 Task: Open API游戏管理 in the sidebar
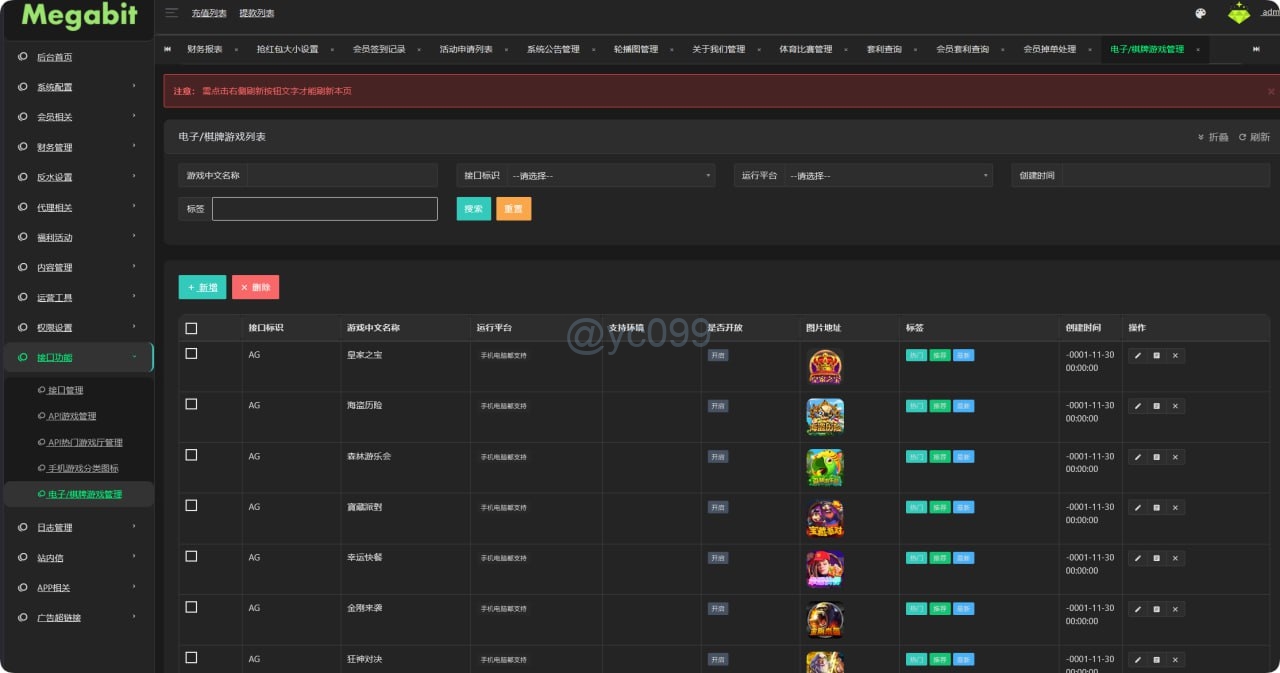coord(72,416)
